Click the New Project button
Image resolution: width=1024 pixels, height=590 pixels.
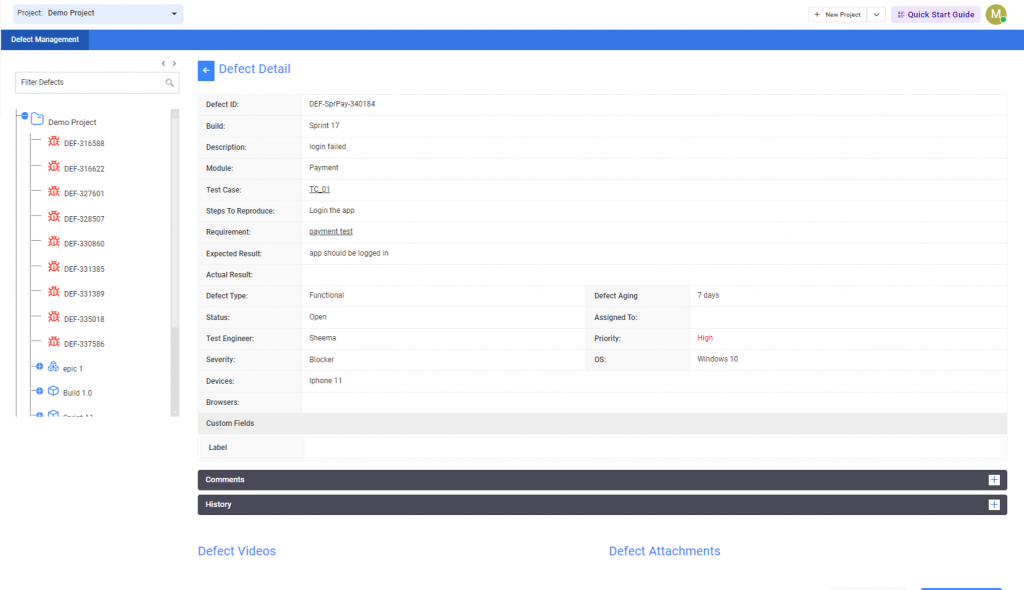click(x=838, y=14)
